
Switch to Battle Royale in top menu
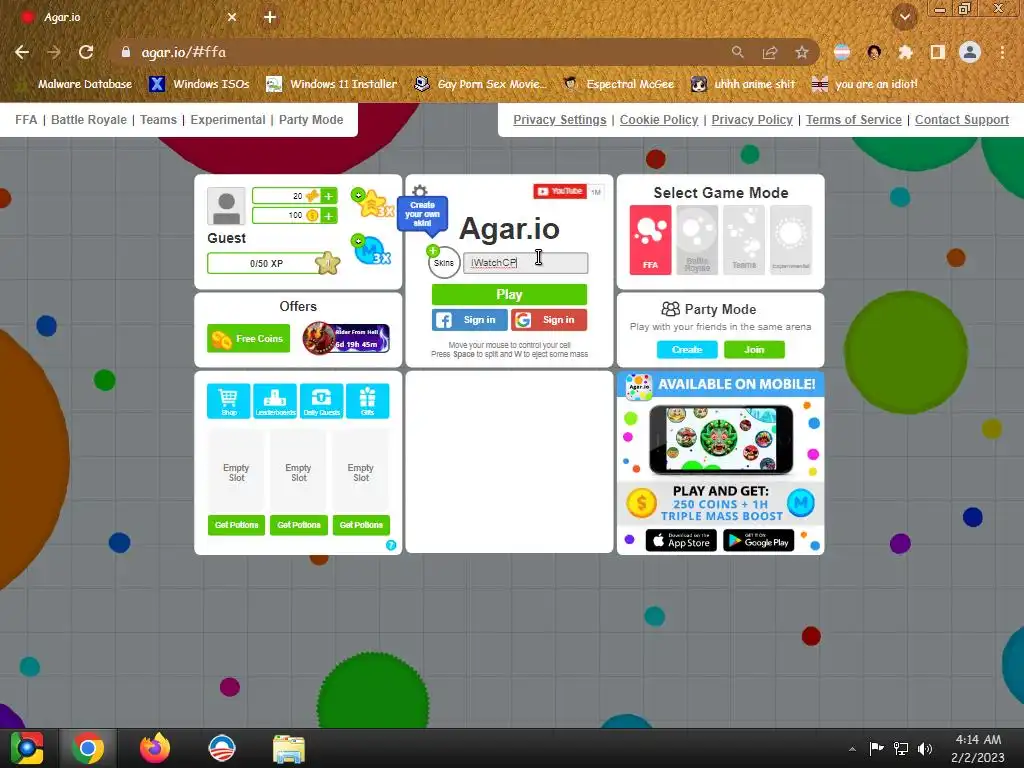tap(89, 120)
